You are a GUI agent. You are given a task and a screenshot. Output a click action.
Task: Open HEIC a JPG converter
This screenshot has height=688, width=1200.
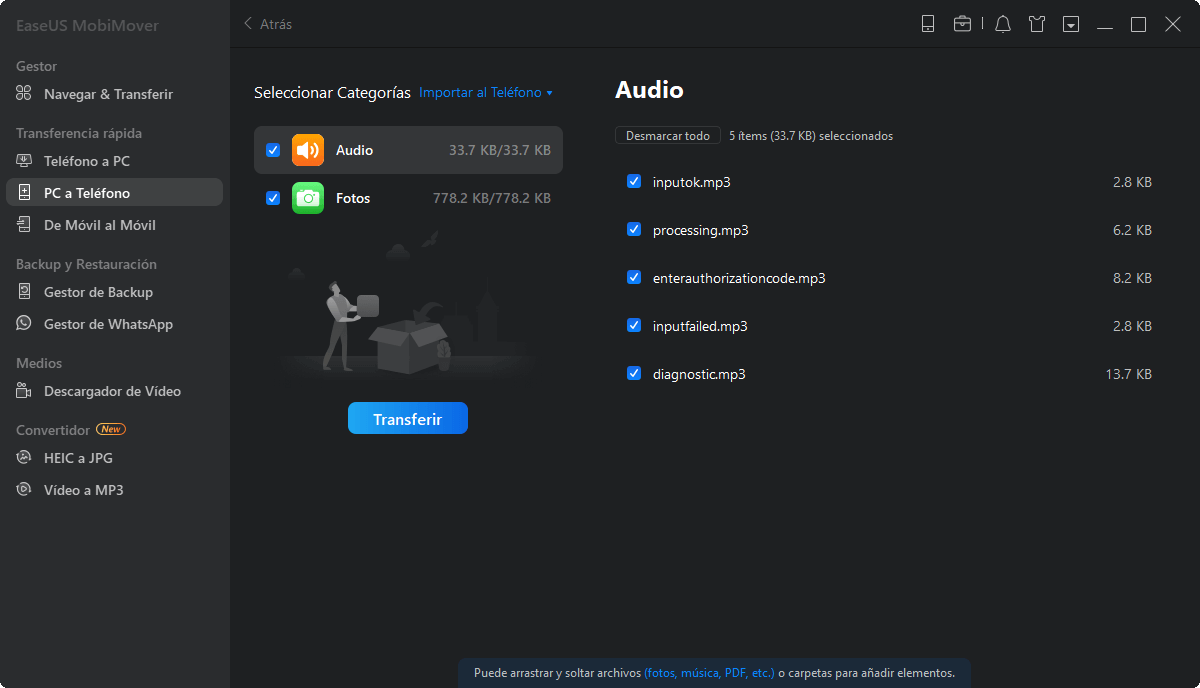[x=78, y=458]
